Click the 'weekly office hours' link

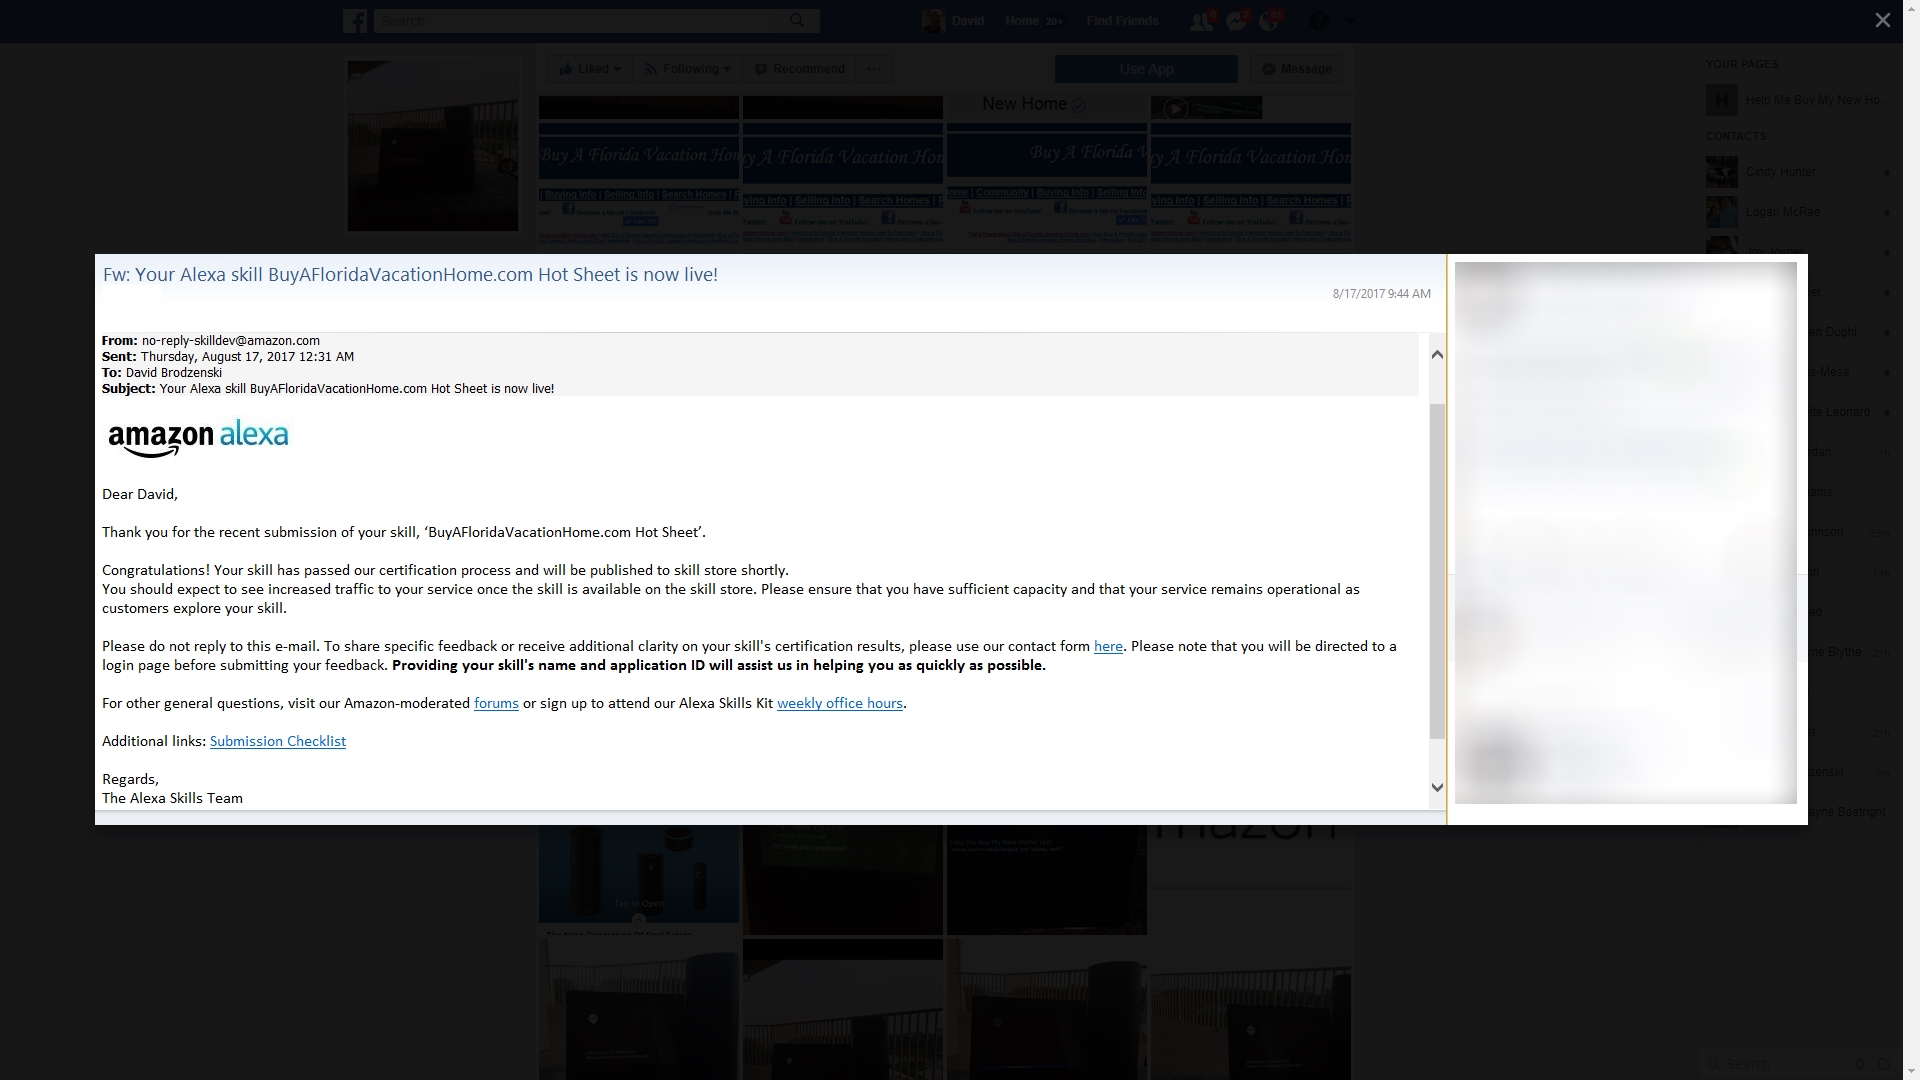click(840, 704)
